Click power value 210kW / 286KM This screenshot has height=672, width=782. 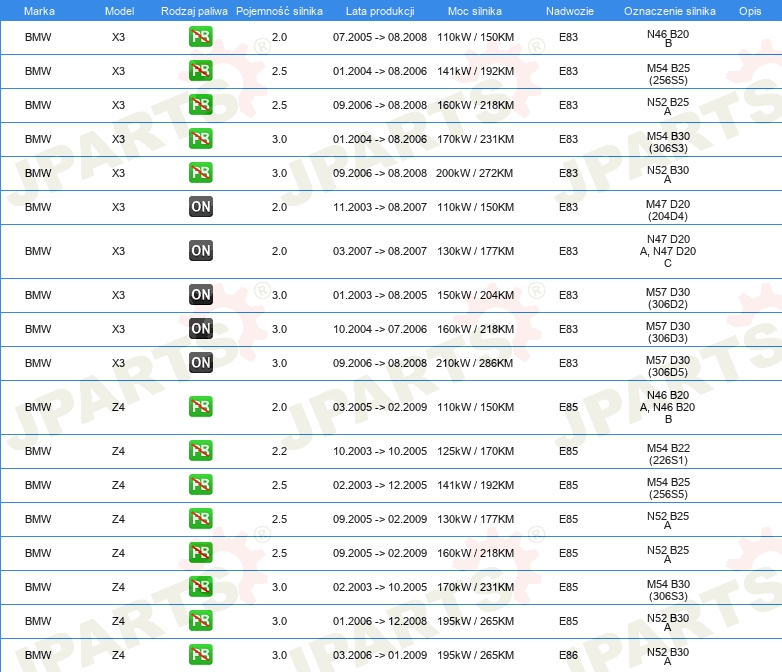coord(474,363)
